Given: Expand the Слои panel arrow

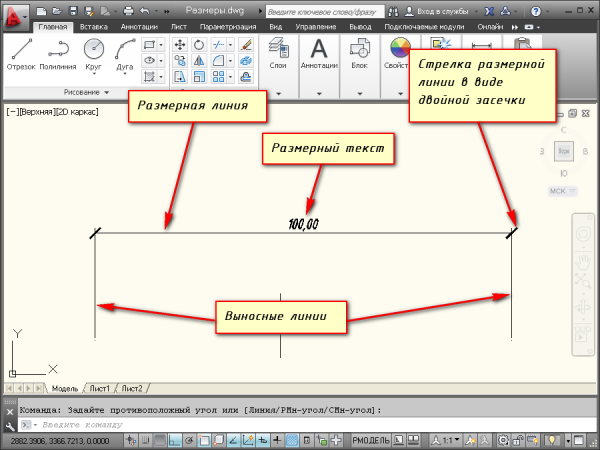Looking at the screenshot, I should tap(279, 93).
